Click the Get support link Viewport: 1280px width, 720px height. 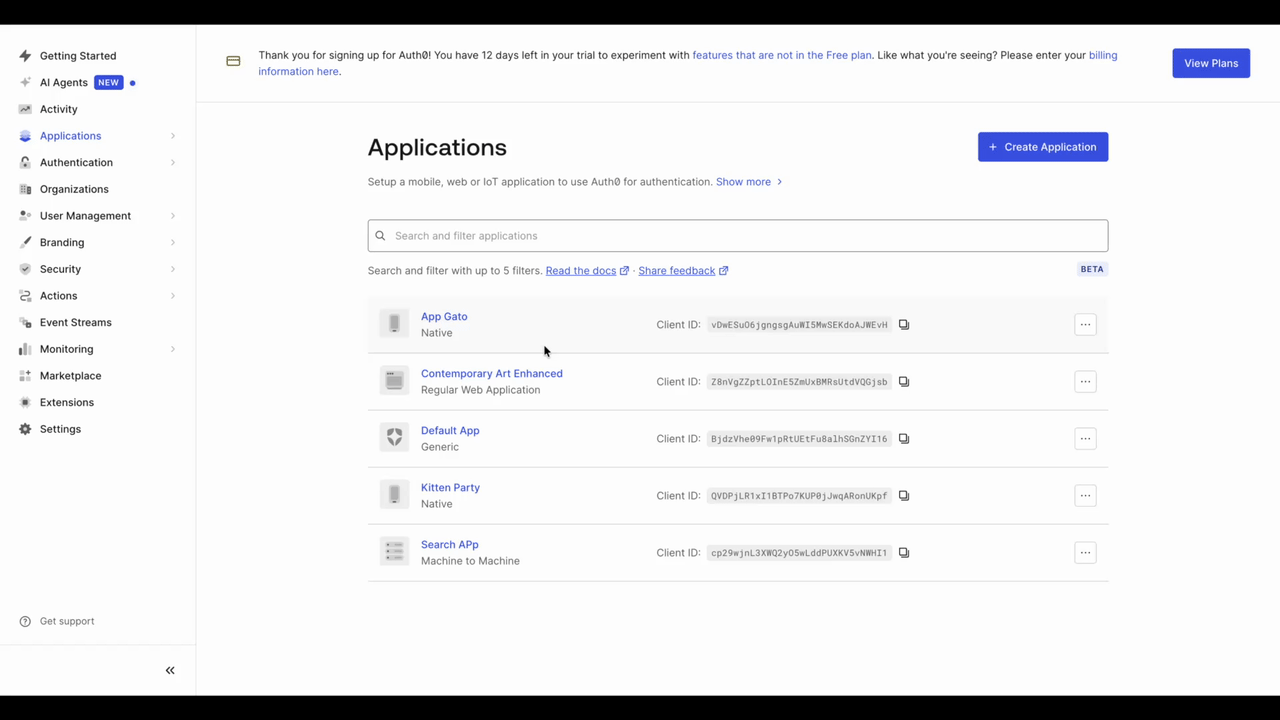[x=67, y=621]
